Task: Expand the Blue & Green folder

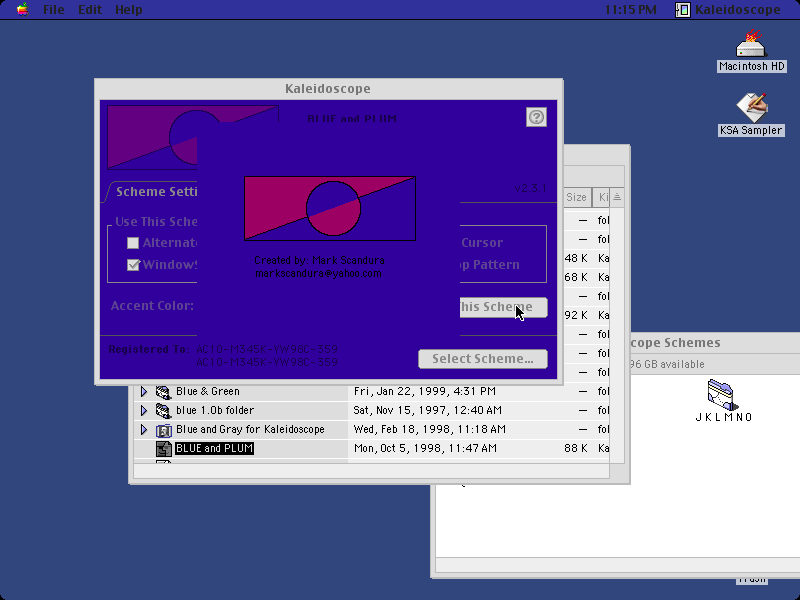Action: pos(143,391)
